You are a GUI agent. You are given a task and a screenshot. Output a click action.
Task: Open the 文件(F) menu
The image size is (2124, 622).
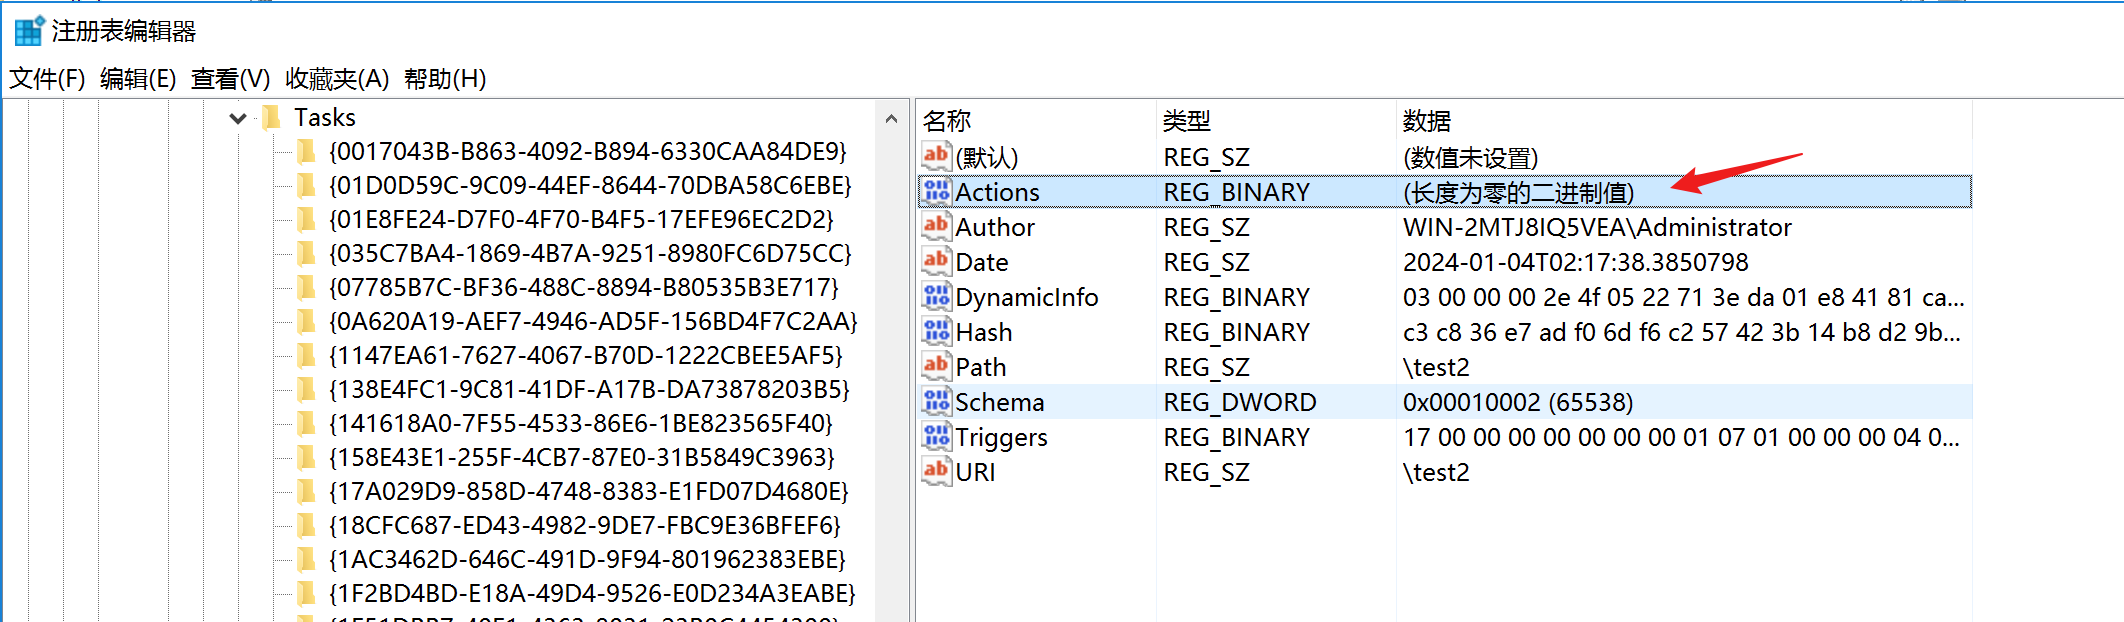pos(47,79)
